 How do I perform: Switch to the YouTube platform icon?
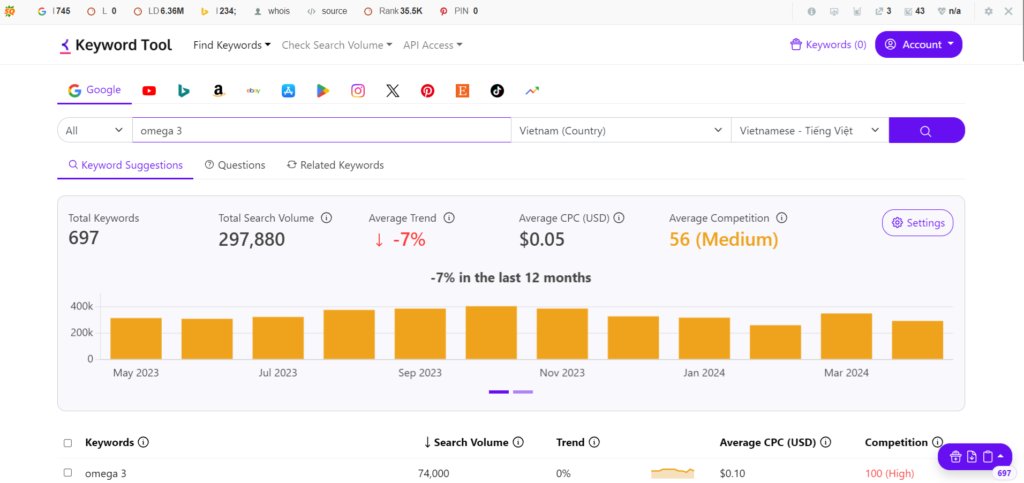click(x=149, y=91)
